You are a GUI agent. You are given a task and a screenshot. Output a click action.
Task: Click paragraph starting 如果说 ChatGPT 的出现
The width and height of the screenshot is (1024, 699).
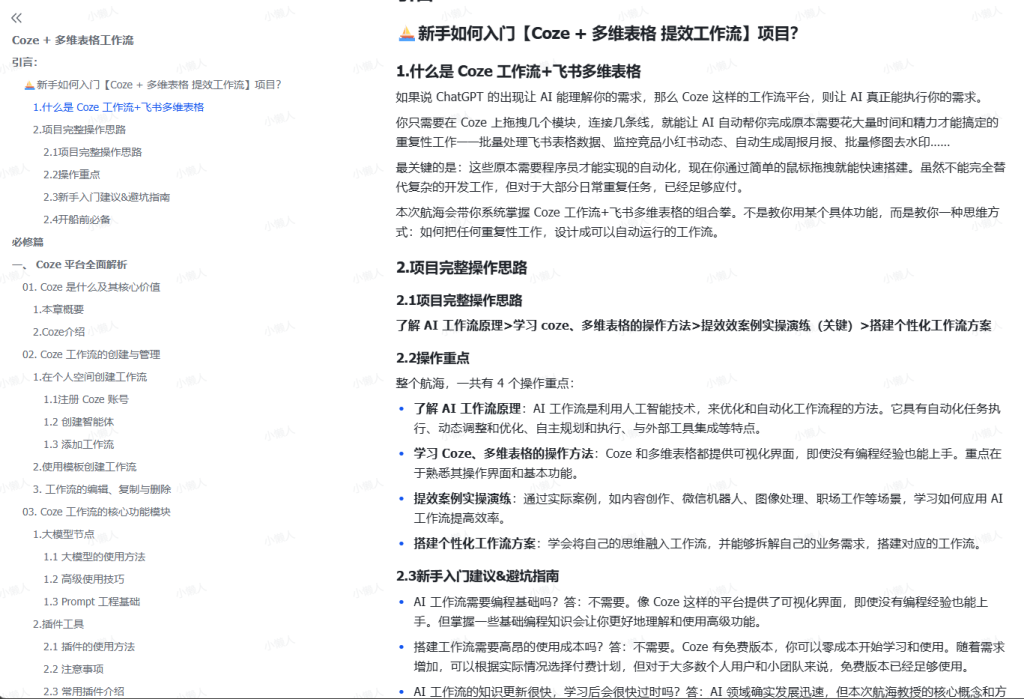[x=690, y=97]
